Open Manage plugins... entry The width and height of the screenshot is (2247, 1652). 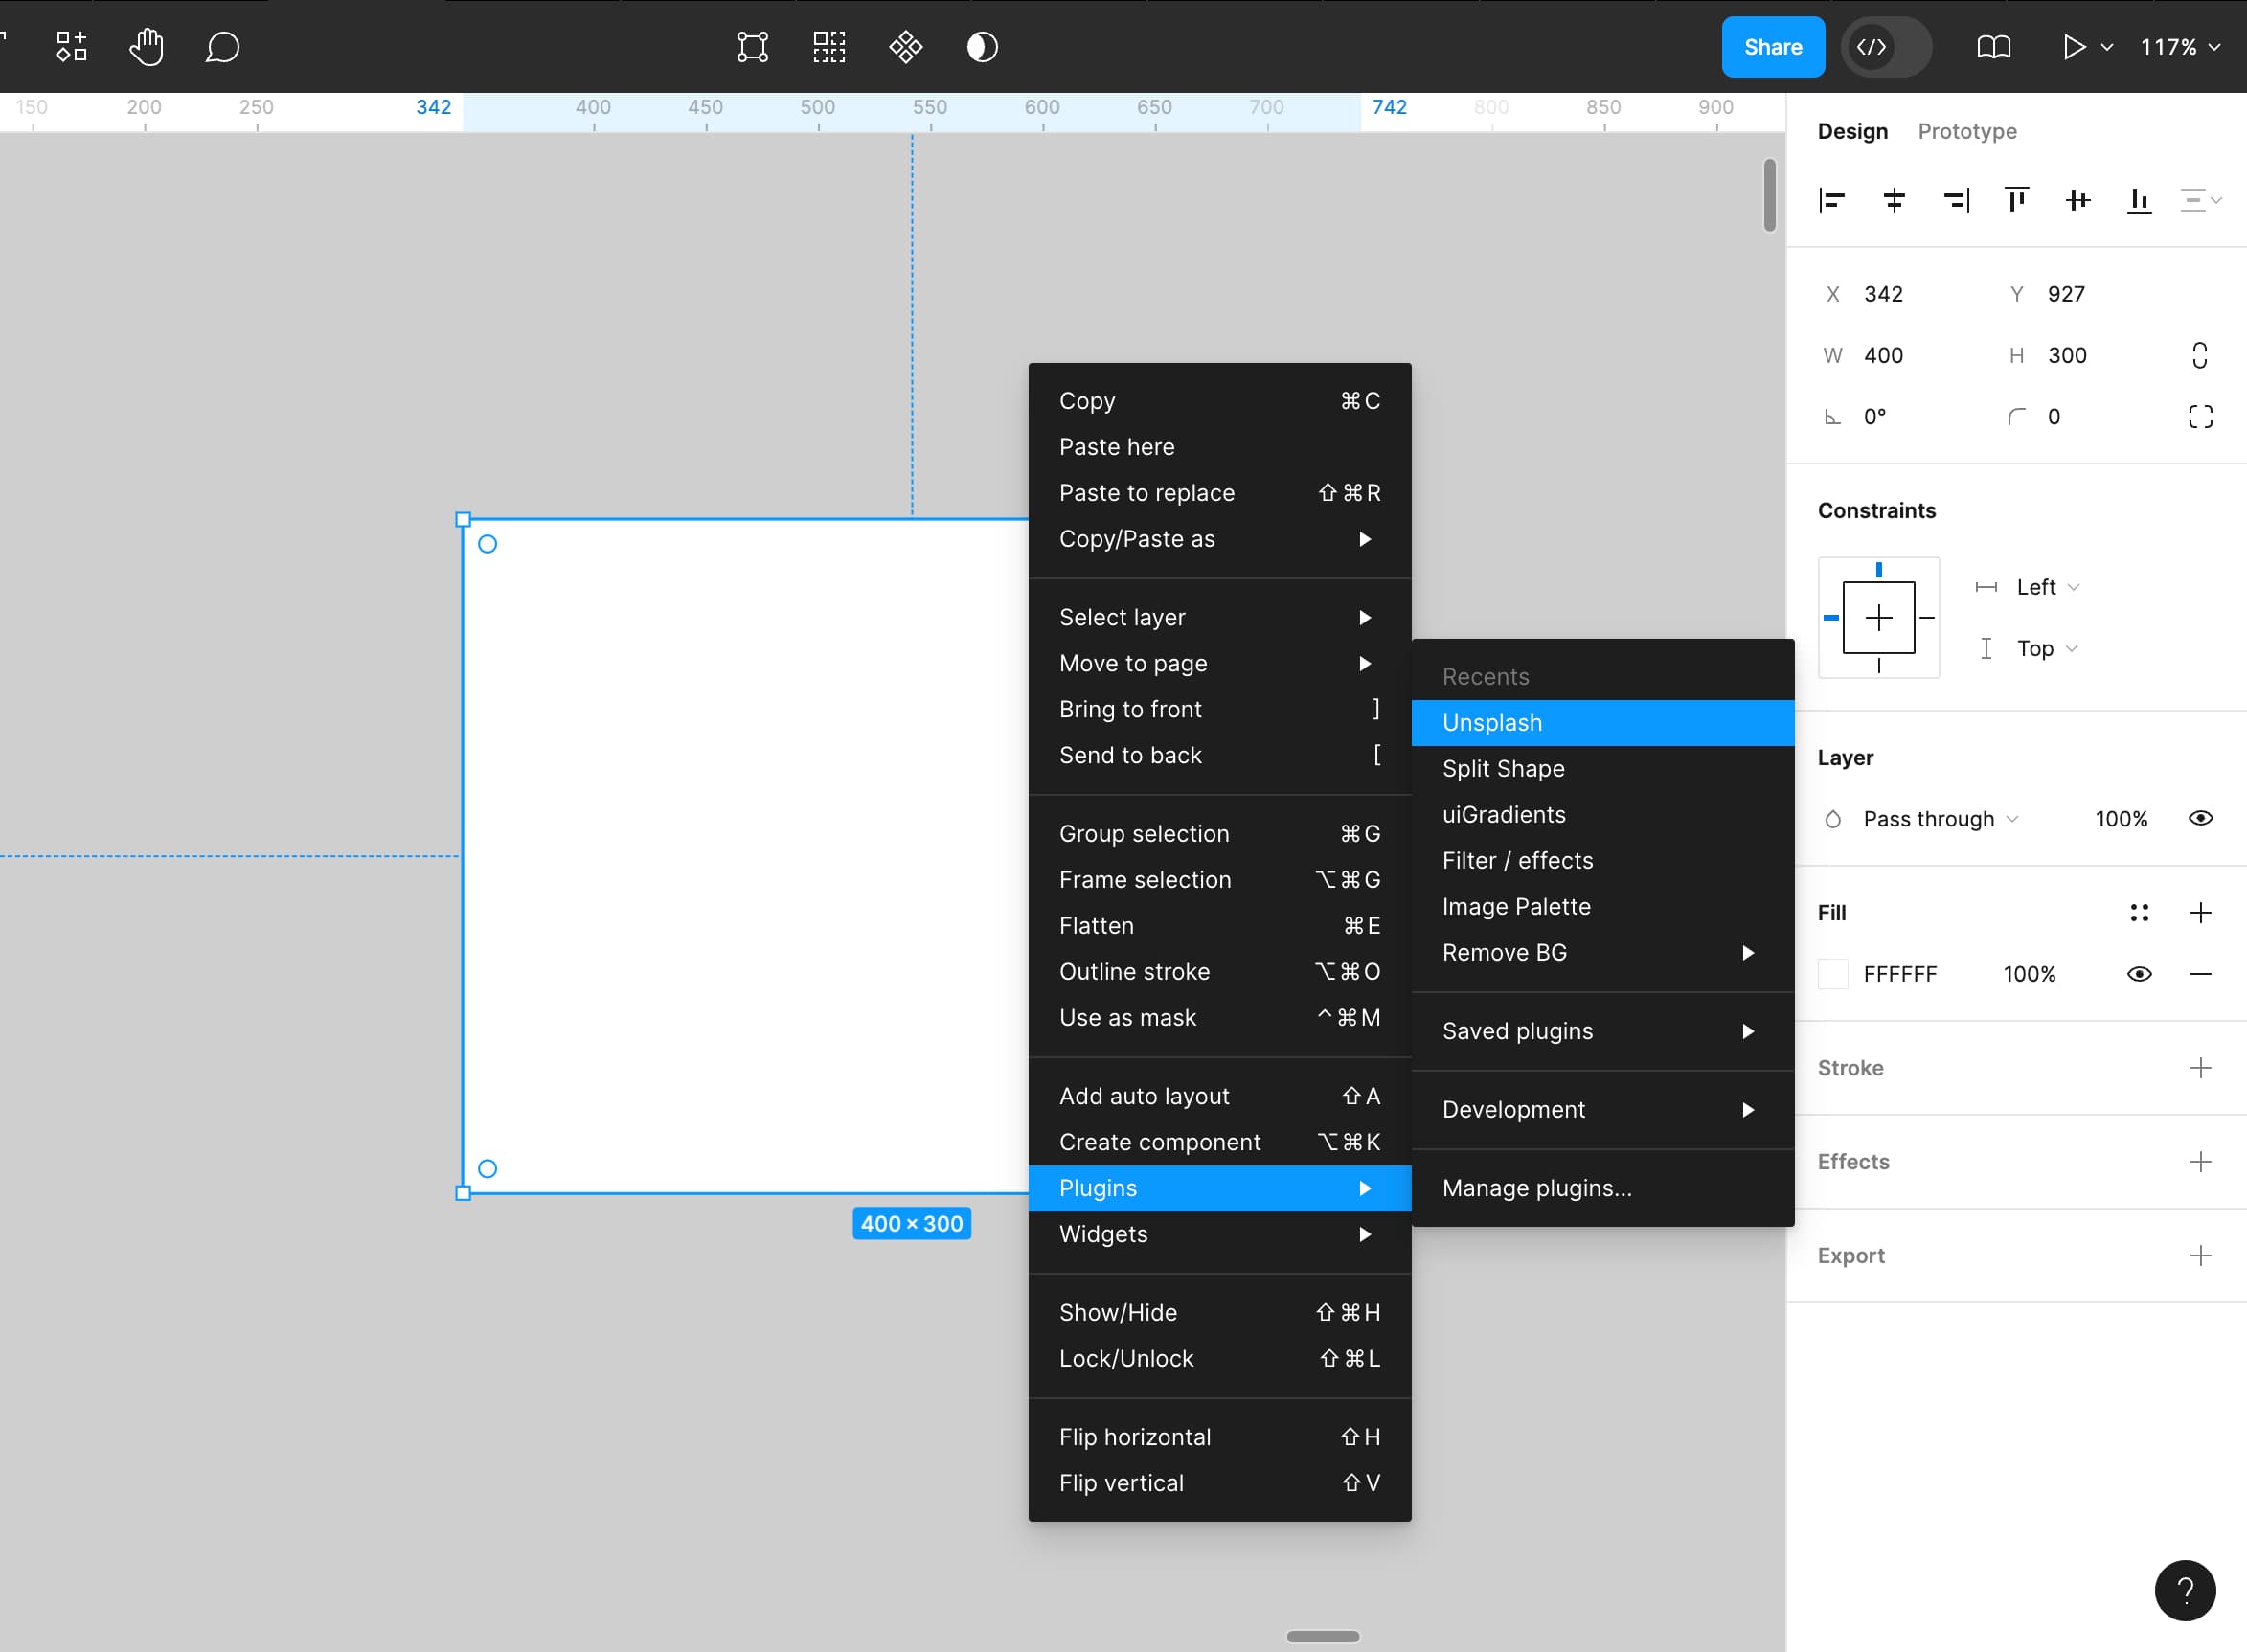click(x=1602, y=1188)
